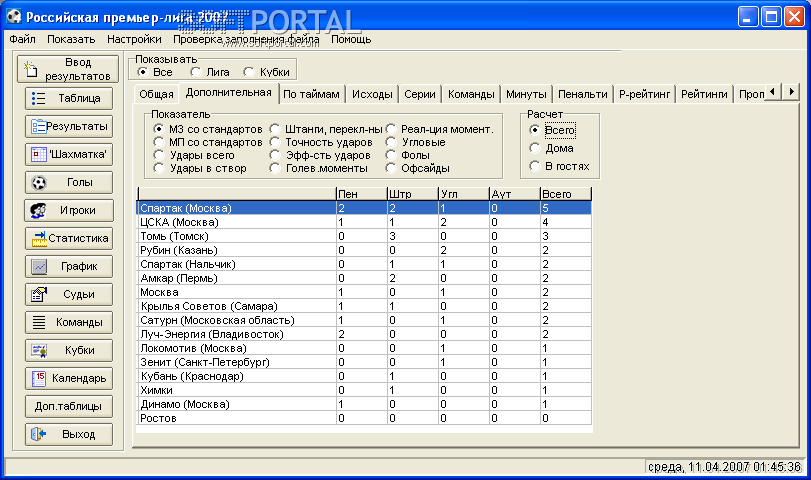
Task: Open the Серии tab
Action: pos(420,94)
